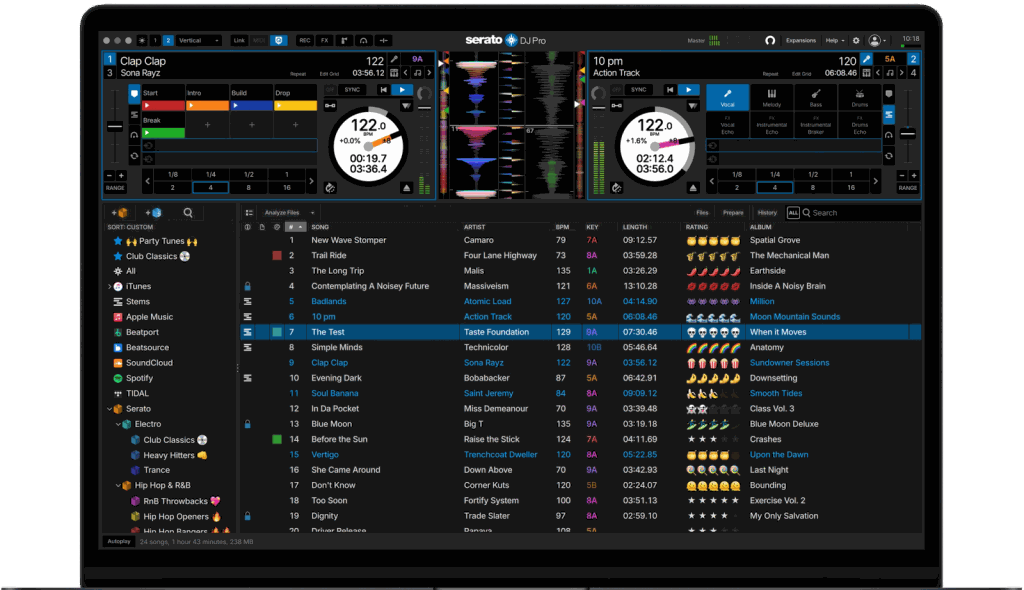Toggle Repeat on left deck
Screen dimensions: 1024x590
tap(298, 74)
